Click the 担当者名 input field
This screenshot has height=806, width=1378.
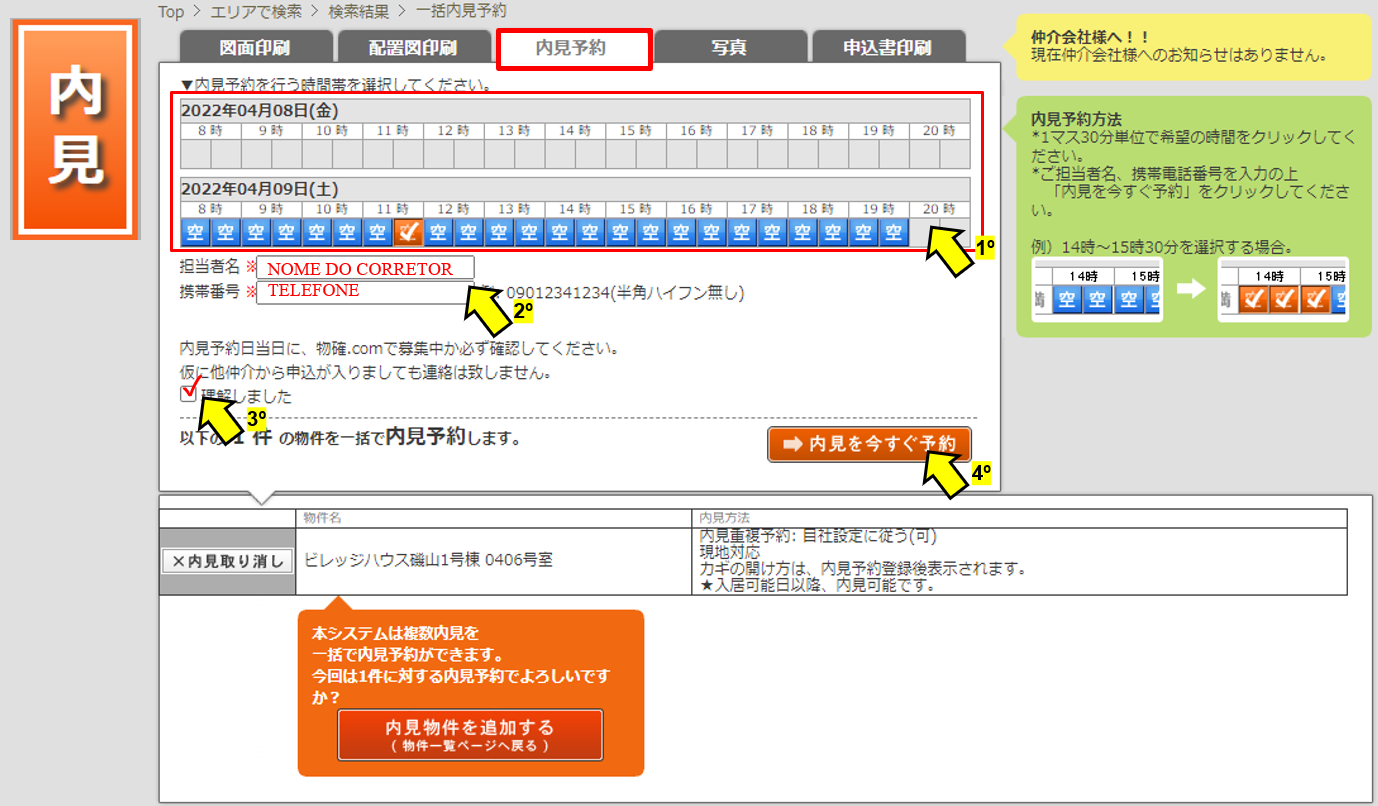(x=365, y=268)
